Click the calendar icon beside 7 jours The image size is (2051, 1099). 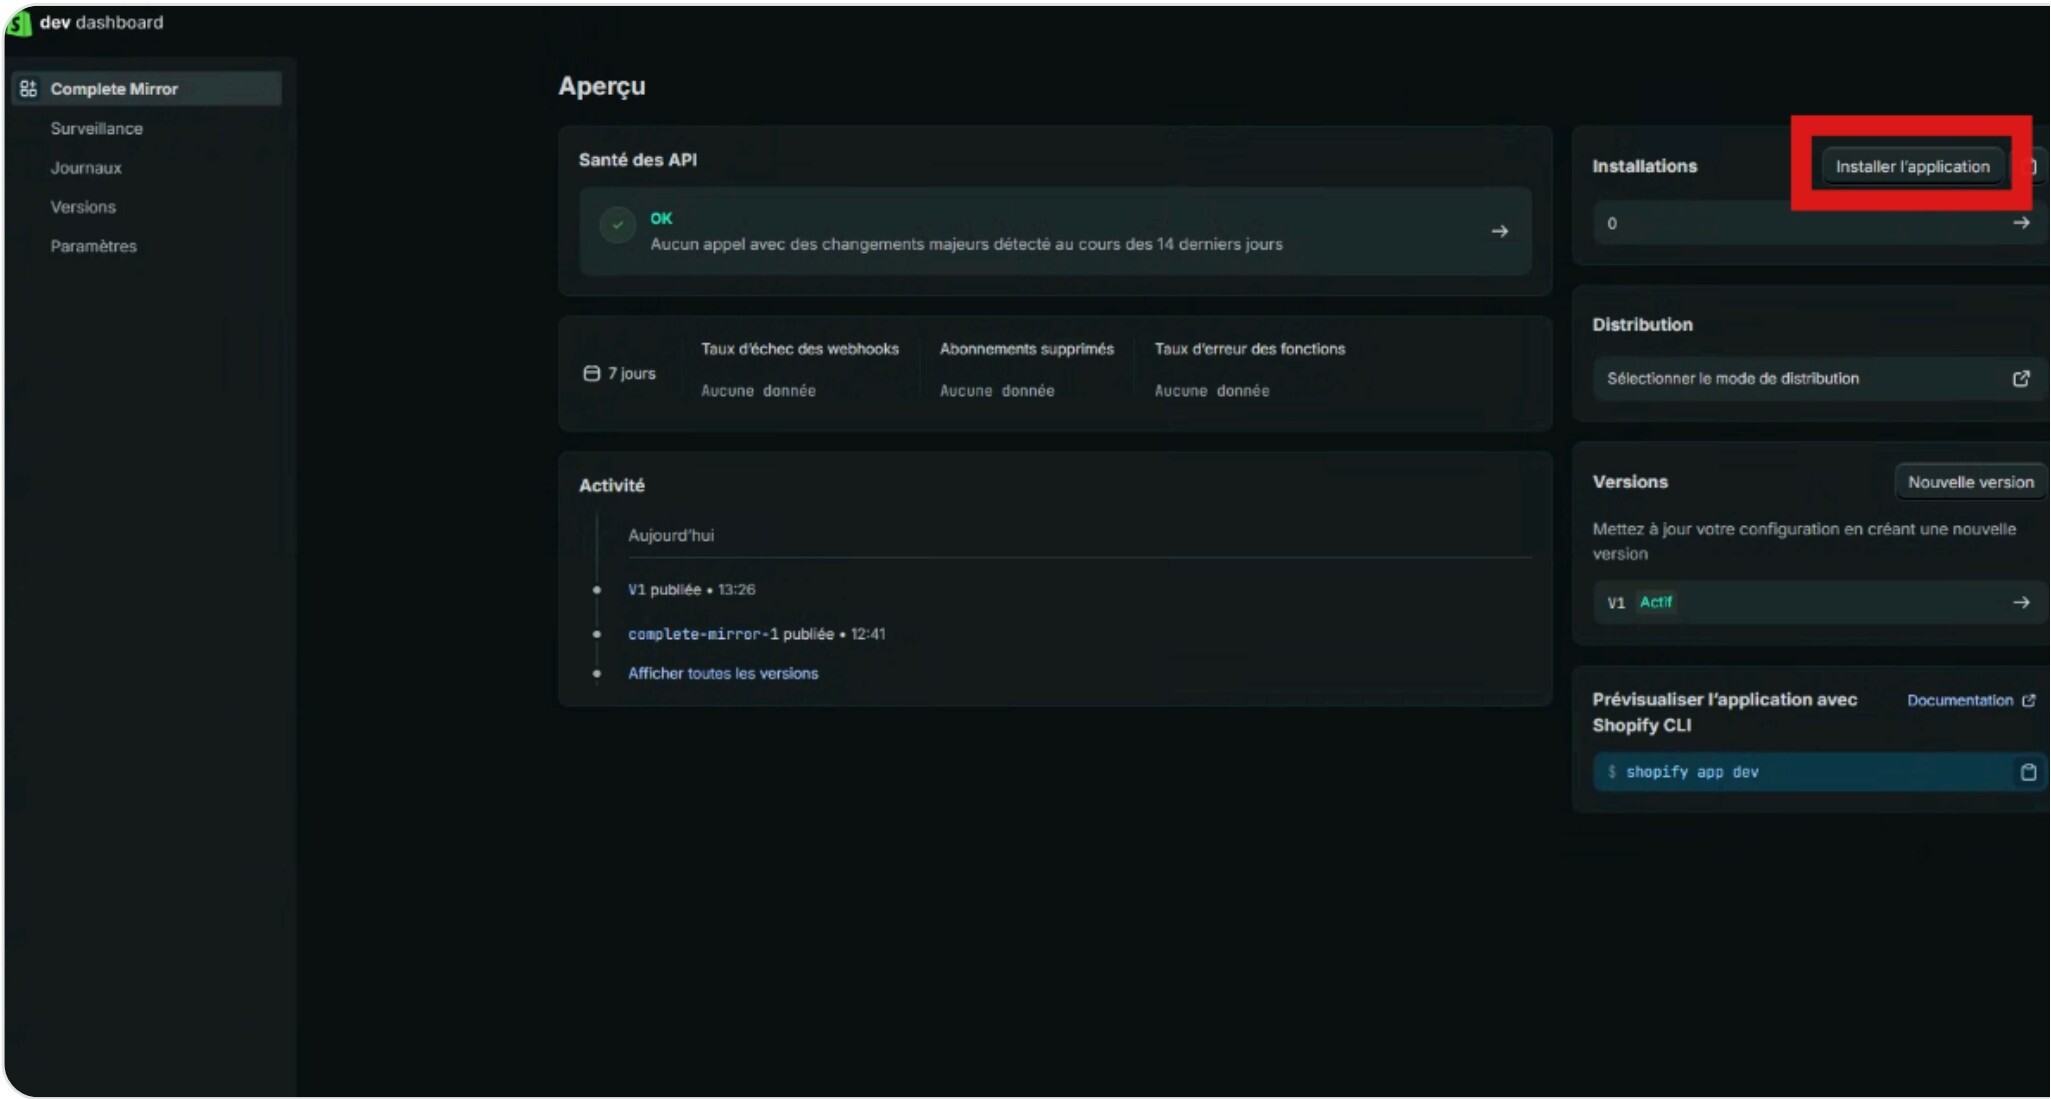(x=591, y=374)
